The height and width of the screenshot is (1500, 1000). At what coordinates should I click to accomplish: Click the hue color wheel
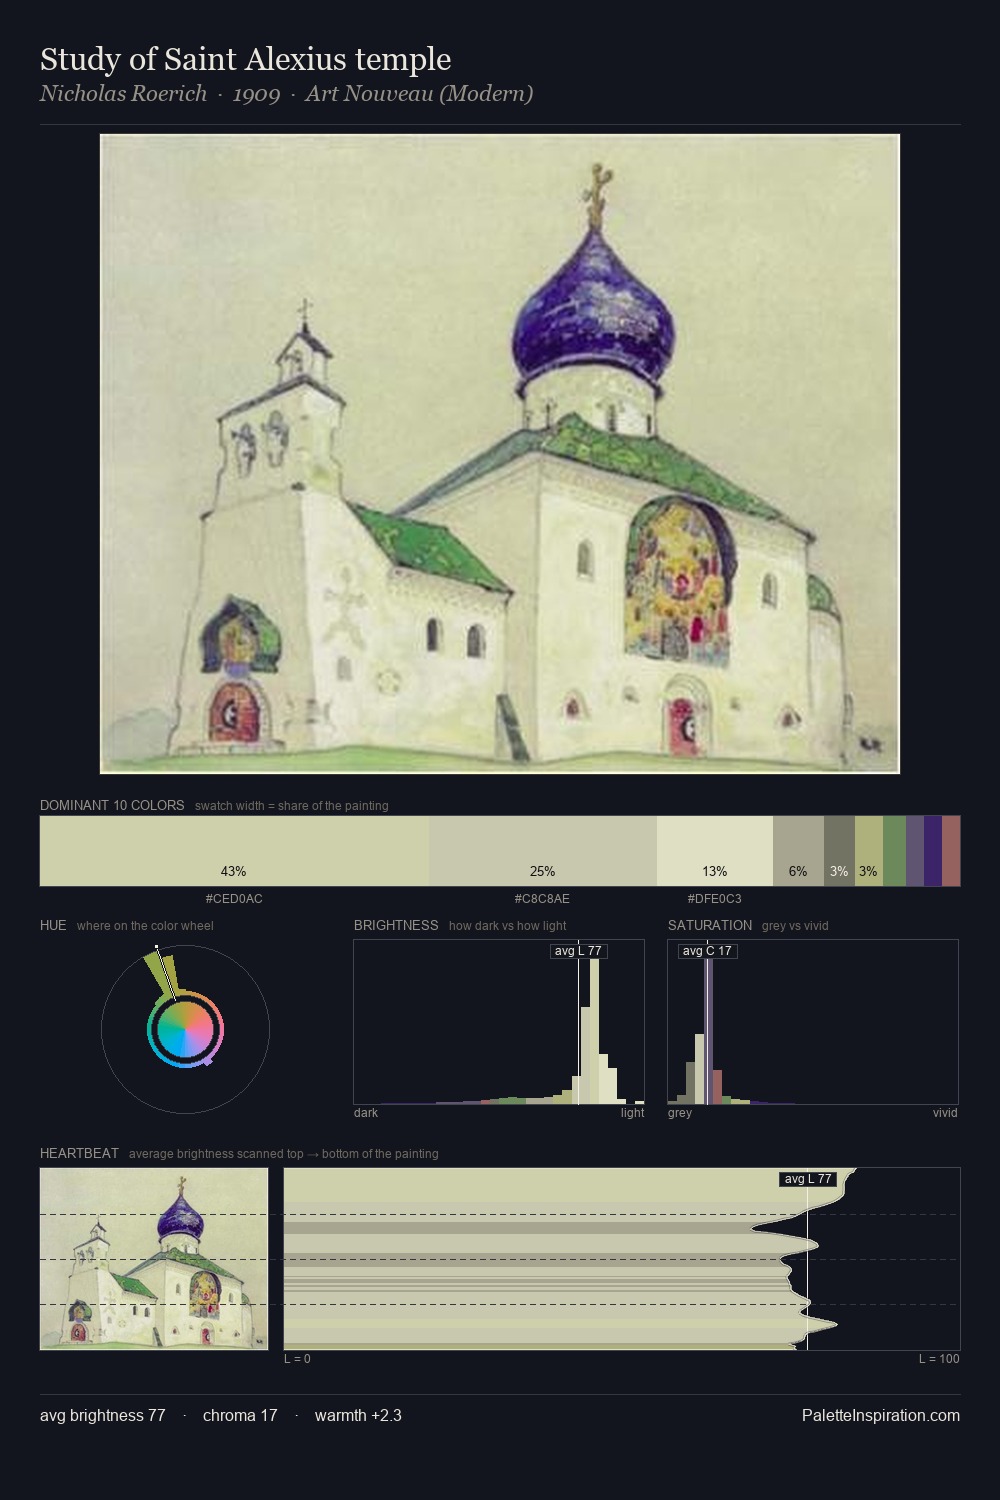click(x=185, y=1029)
